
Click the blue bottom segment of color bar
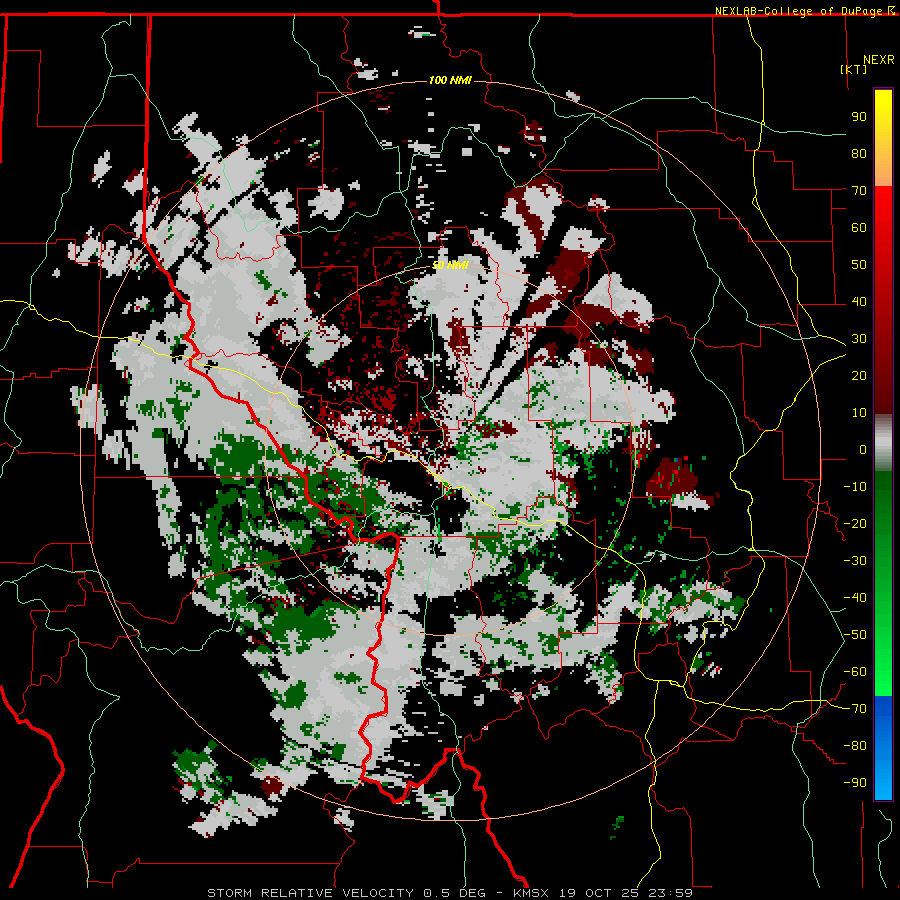click(883, 748)
